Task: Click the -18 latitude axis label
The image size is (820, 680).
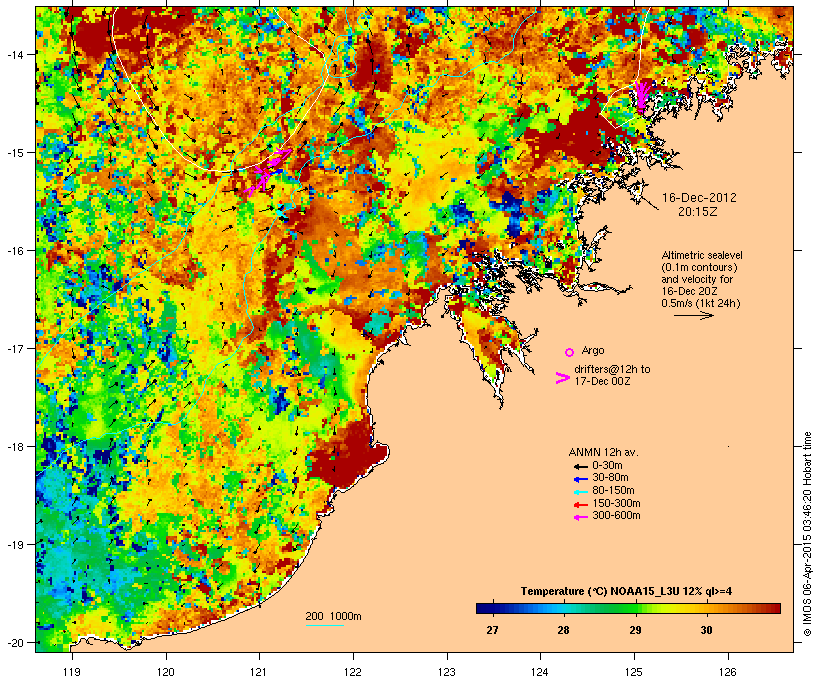Action: click(14, 447)
